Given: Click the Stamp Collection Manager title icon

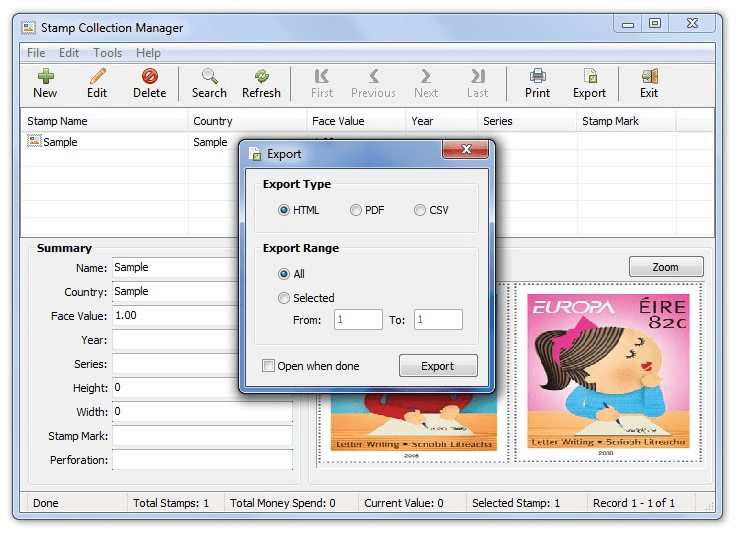Looking at the screenshot, I should [x=28, y=28].
